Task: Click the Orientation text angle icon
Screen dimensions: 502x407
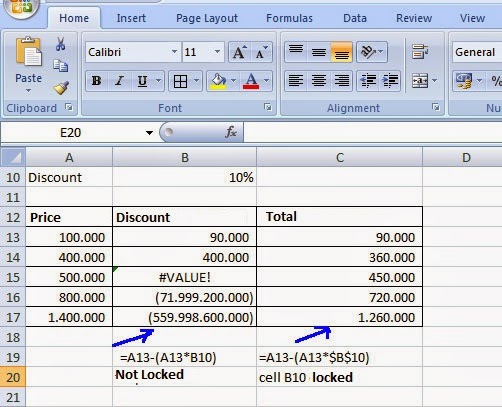Action: (x=368, y=52)
